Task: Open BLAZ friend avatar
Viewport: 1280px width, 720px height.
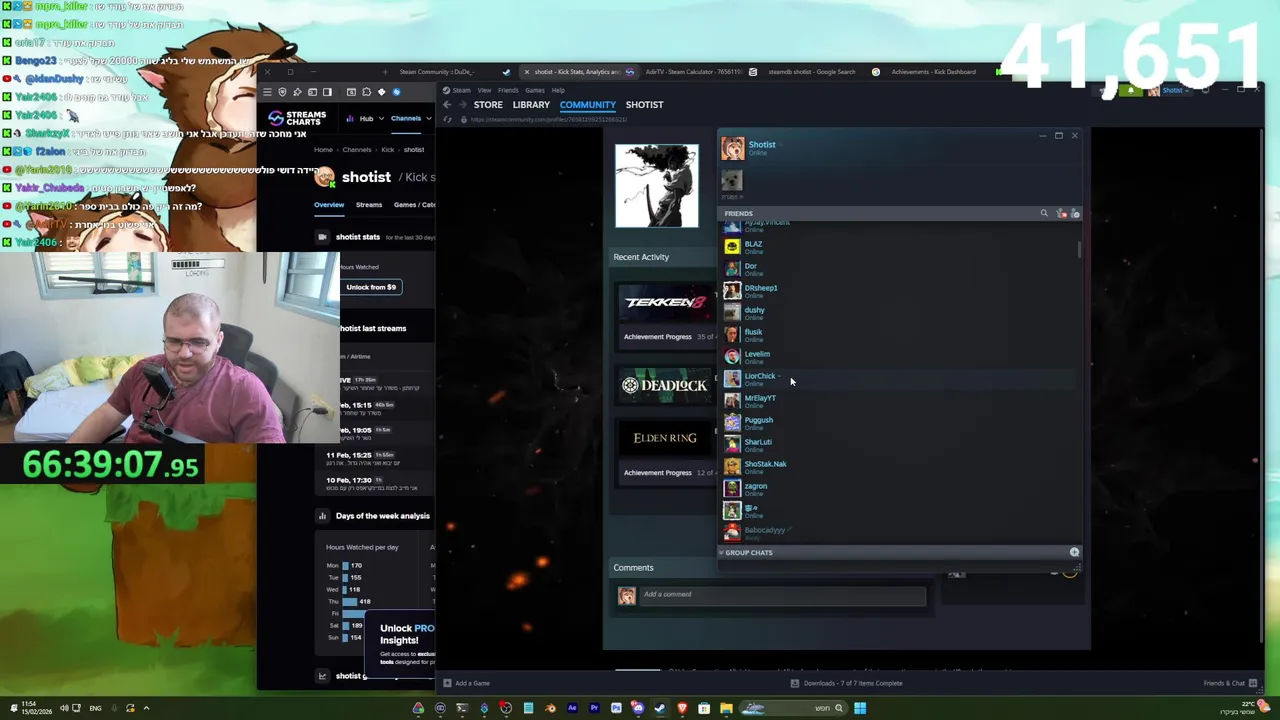Action: tap(732, 246)
